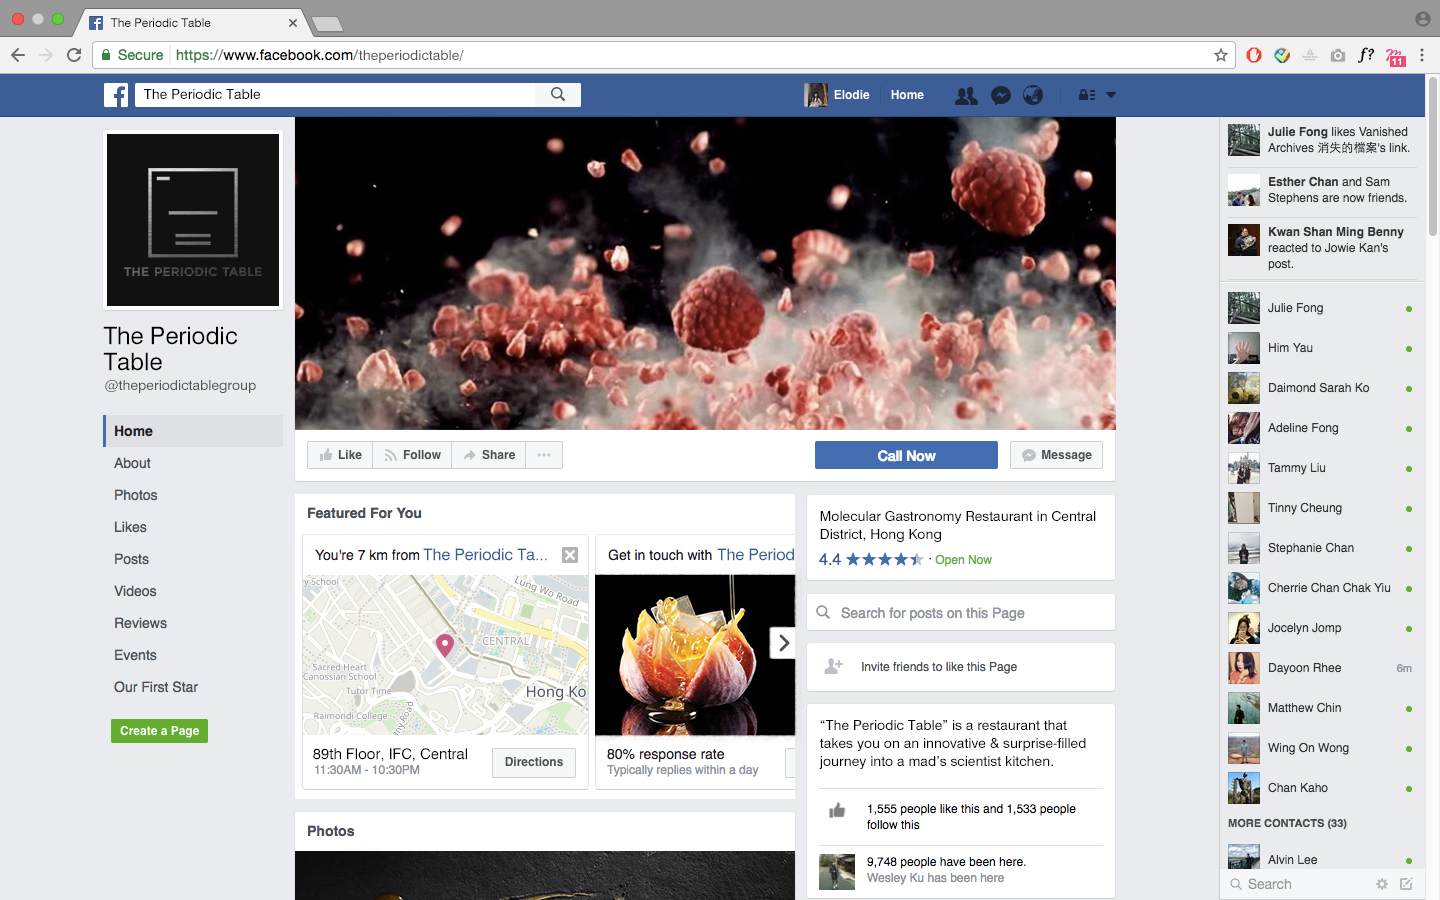Click the camera screenshot extension icon
1440x900 pixels.
point(1338,55)
